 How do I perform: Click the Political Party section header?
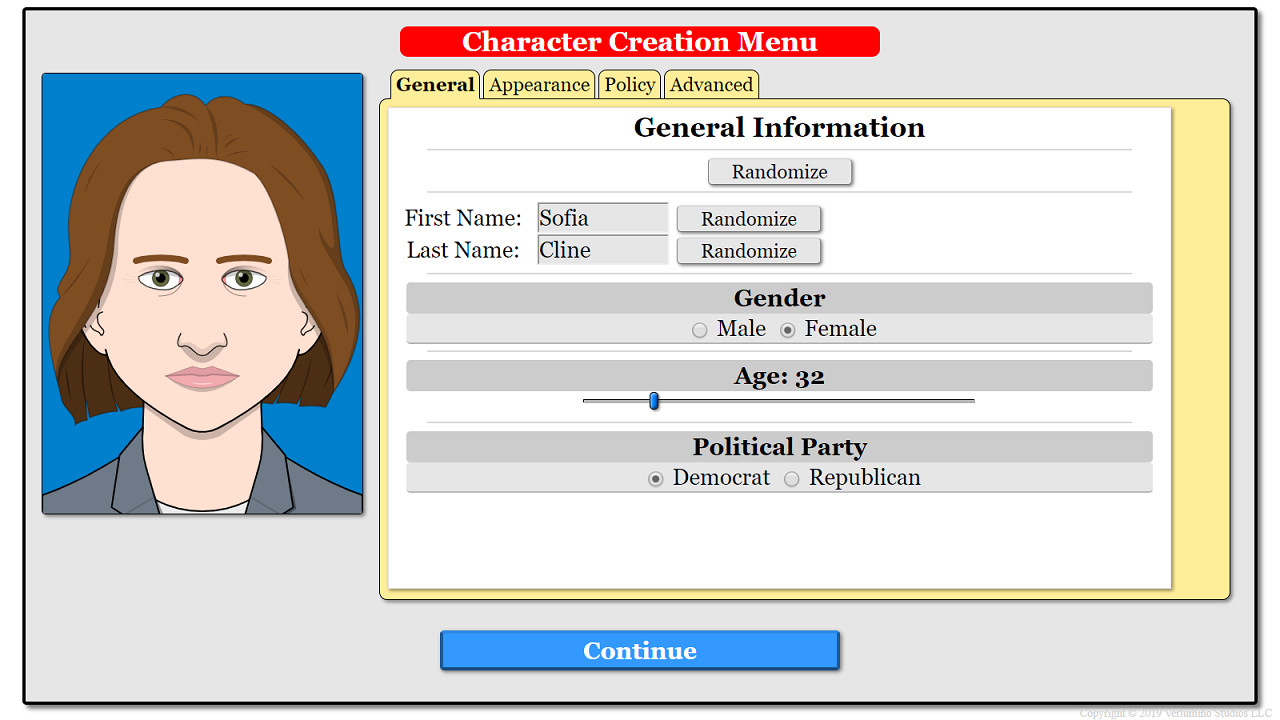779,446
